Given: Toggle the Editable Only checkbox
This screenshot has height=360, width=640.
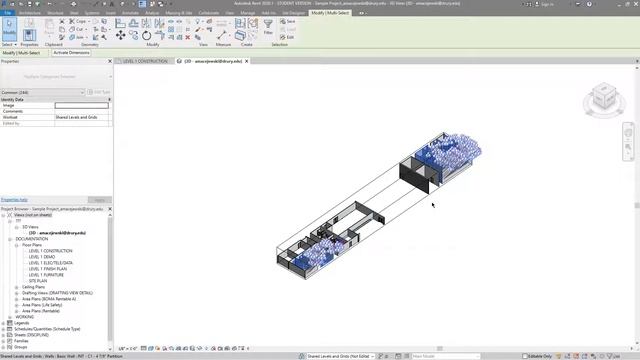Looking at the screenshot, I should pyautogui.click(x=525, y=356).
